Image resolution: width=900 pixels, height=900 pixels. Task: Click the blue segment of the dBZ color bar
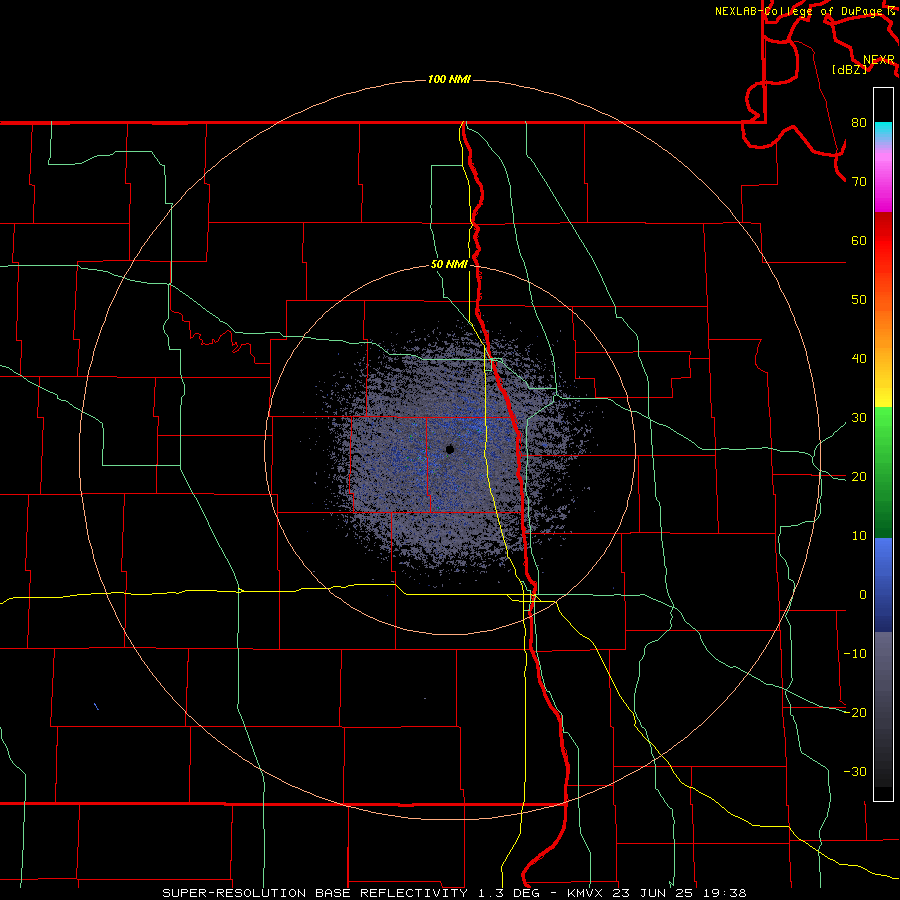pos(883,585)
